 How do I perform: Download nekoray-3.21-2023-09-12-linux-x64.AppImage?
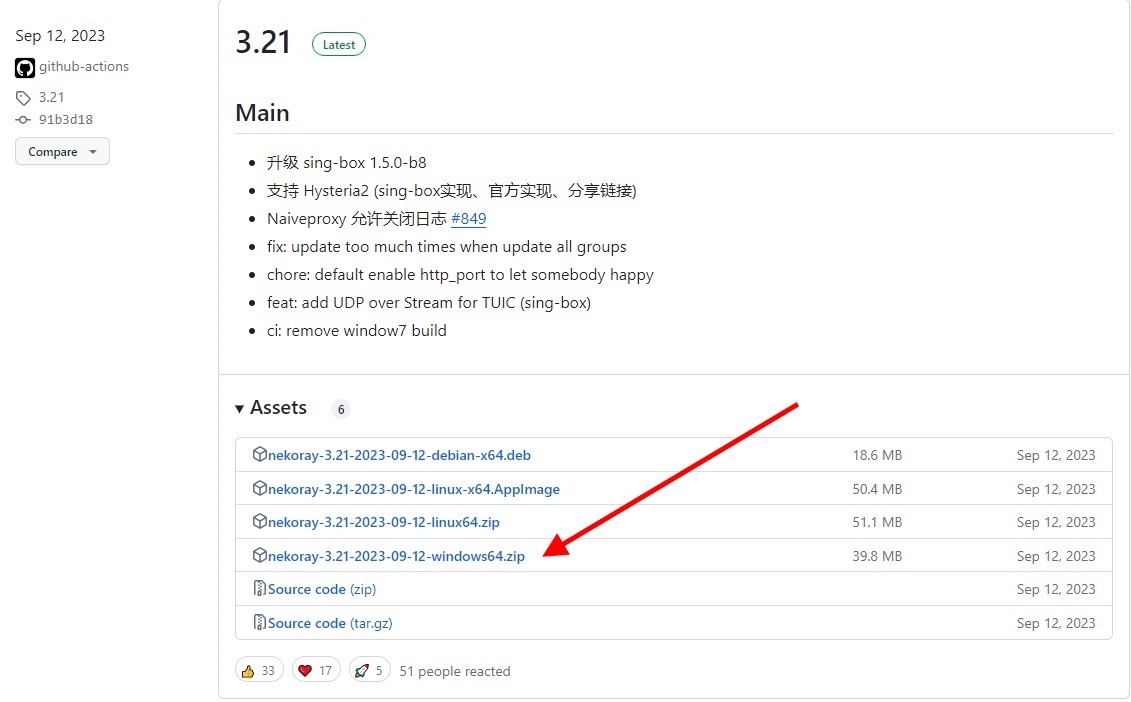[413, 489]
